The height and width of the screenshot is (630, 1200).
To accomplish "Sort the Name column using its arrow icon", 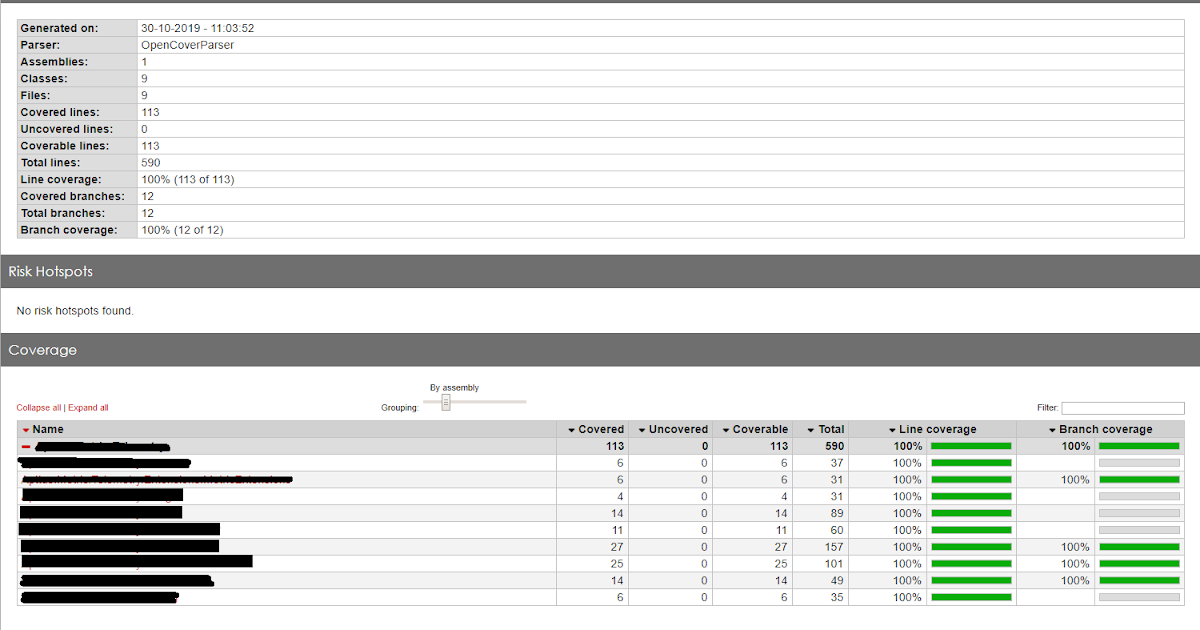I will tap(25, 429).
